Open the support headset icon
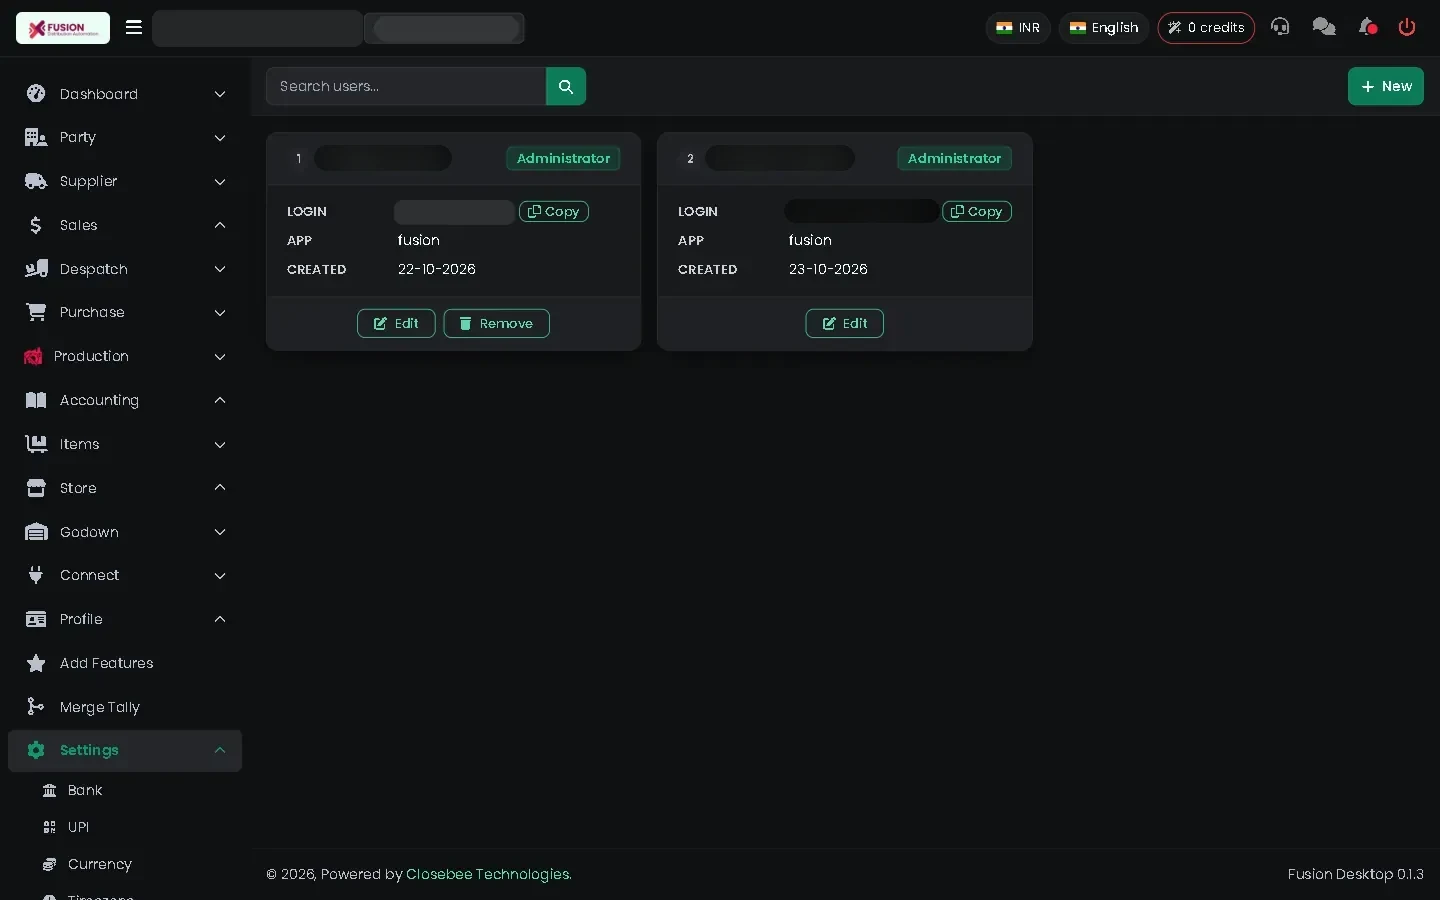 pos(1280,27)
